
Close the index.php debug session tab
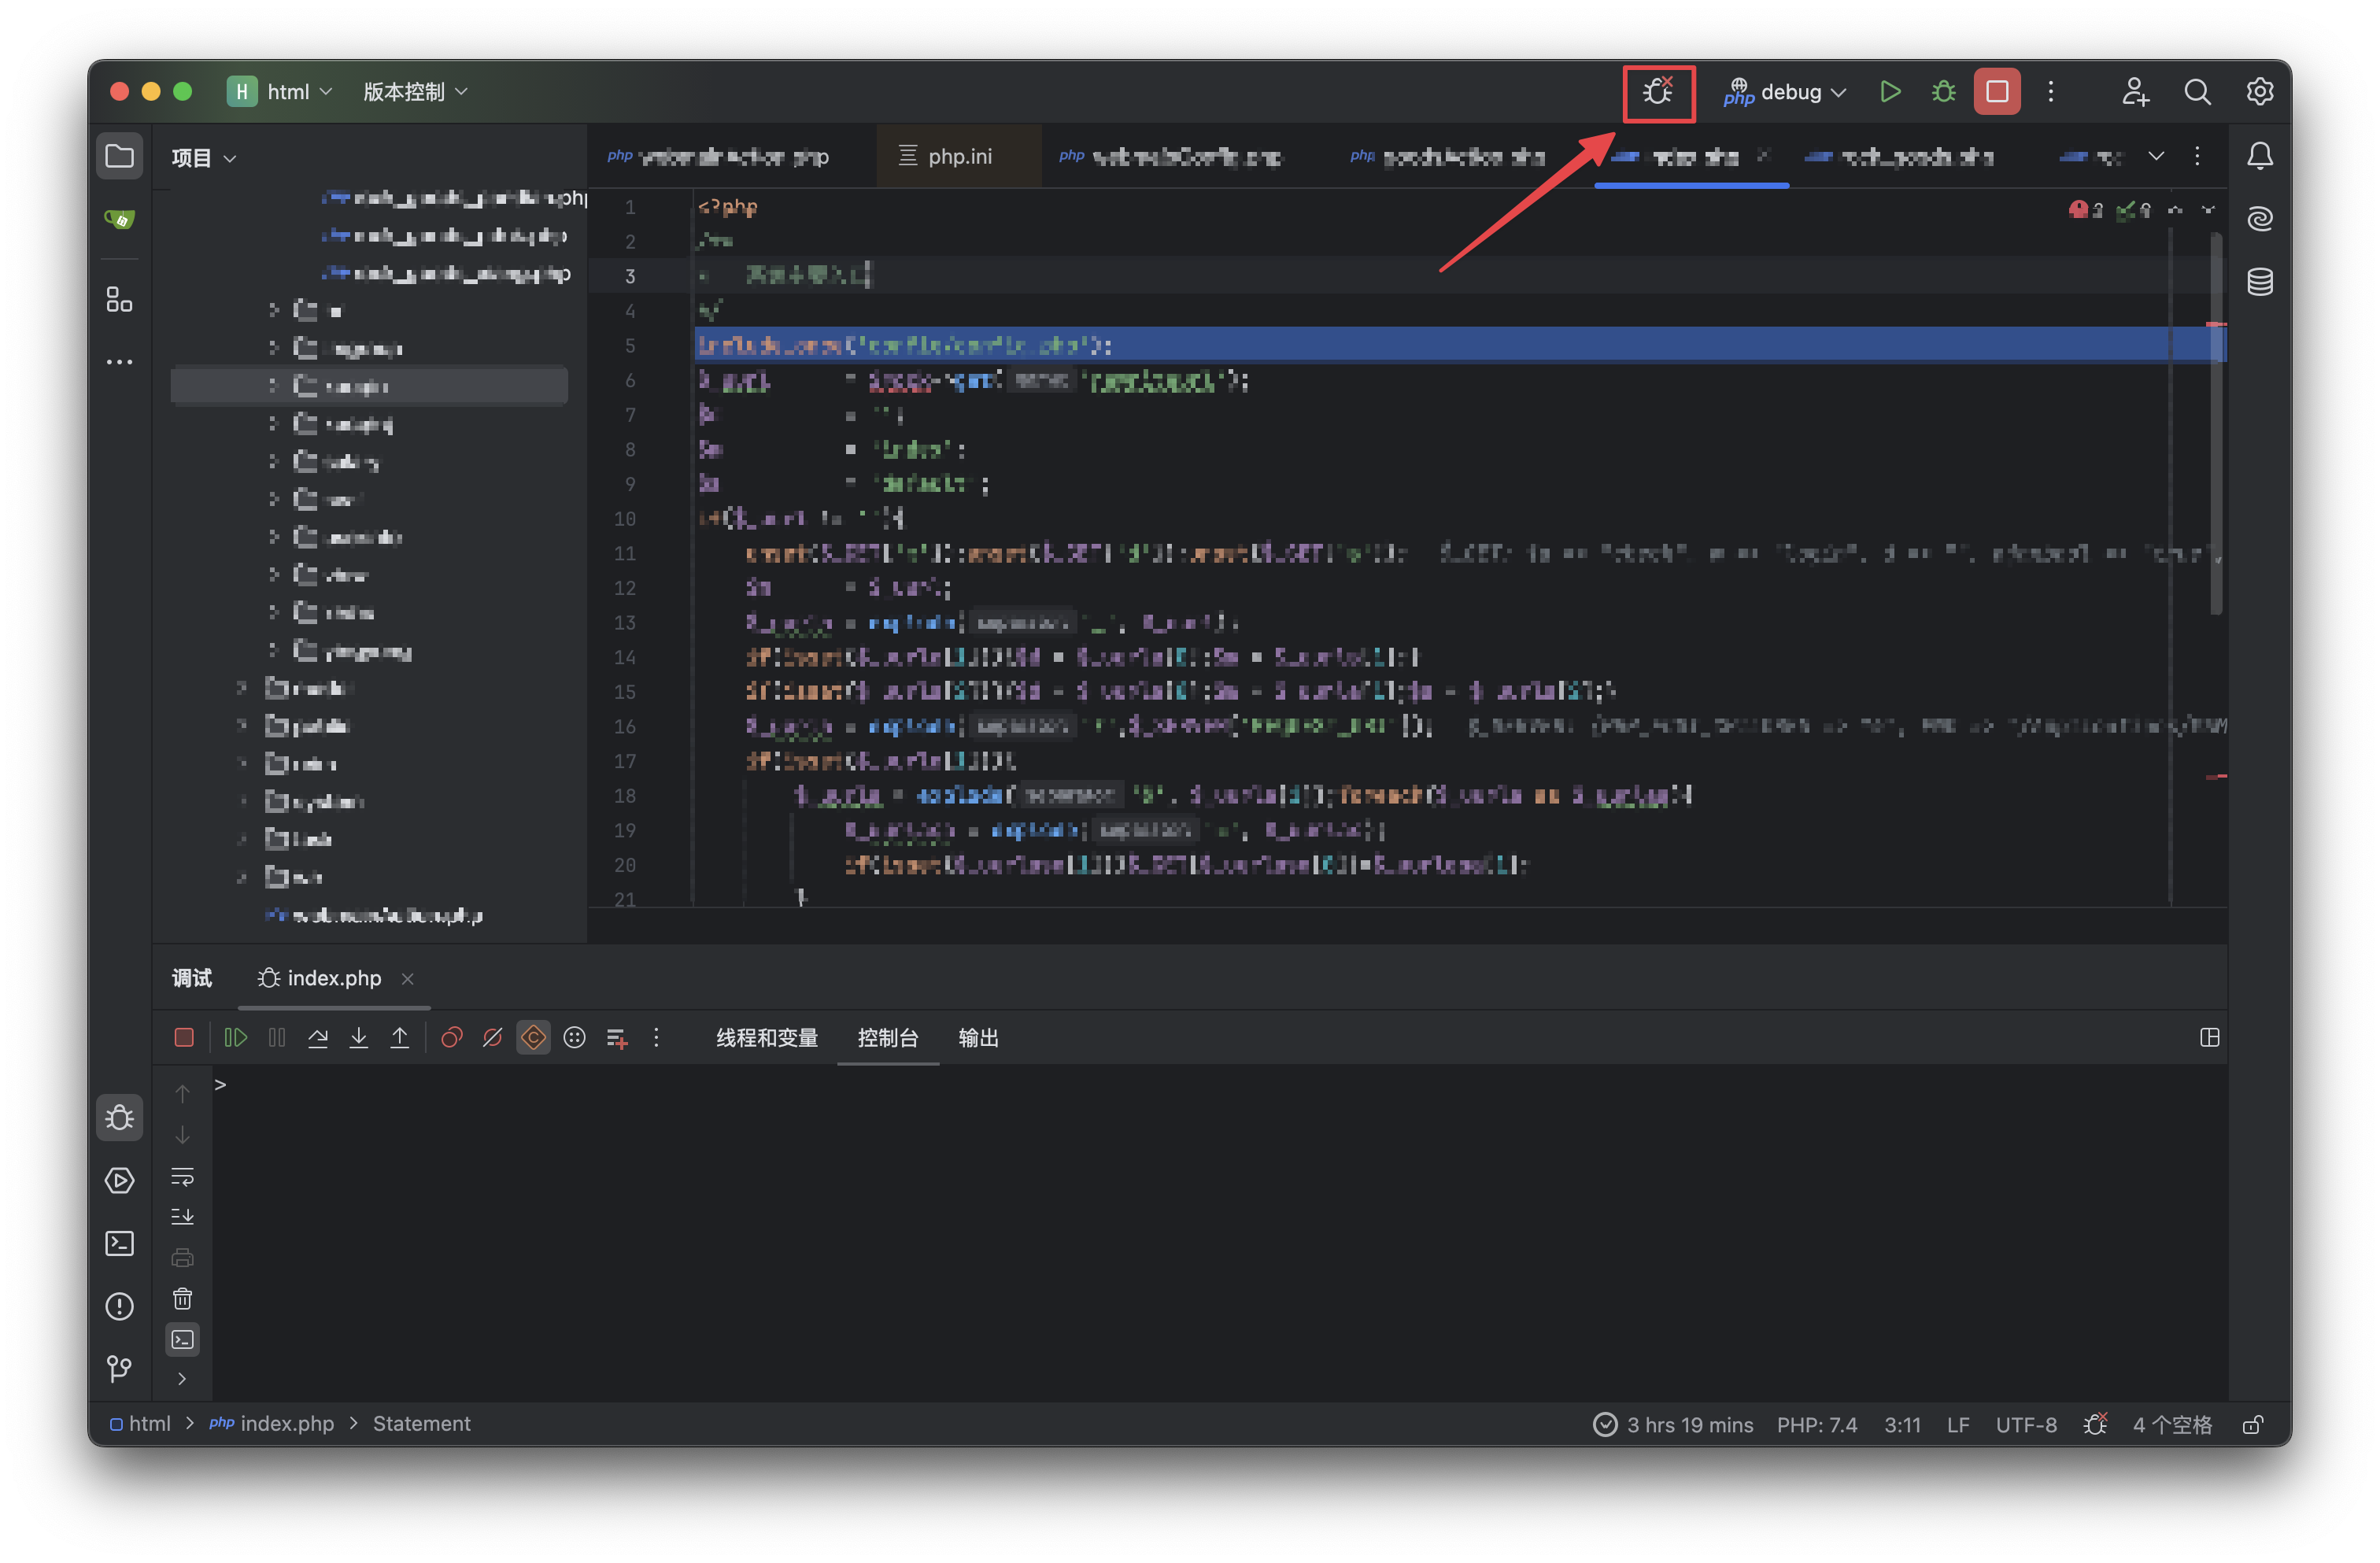coord(408,979)
